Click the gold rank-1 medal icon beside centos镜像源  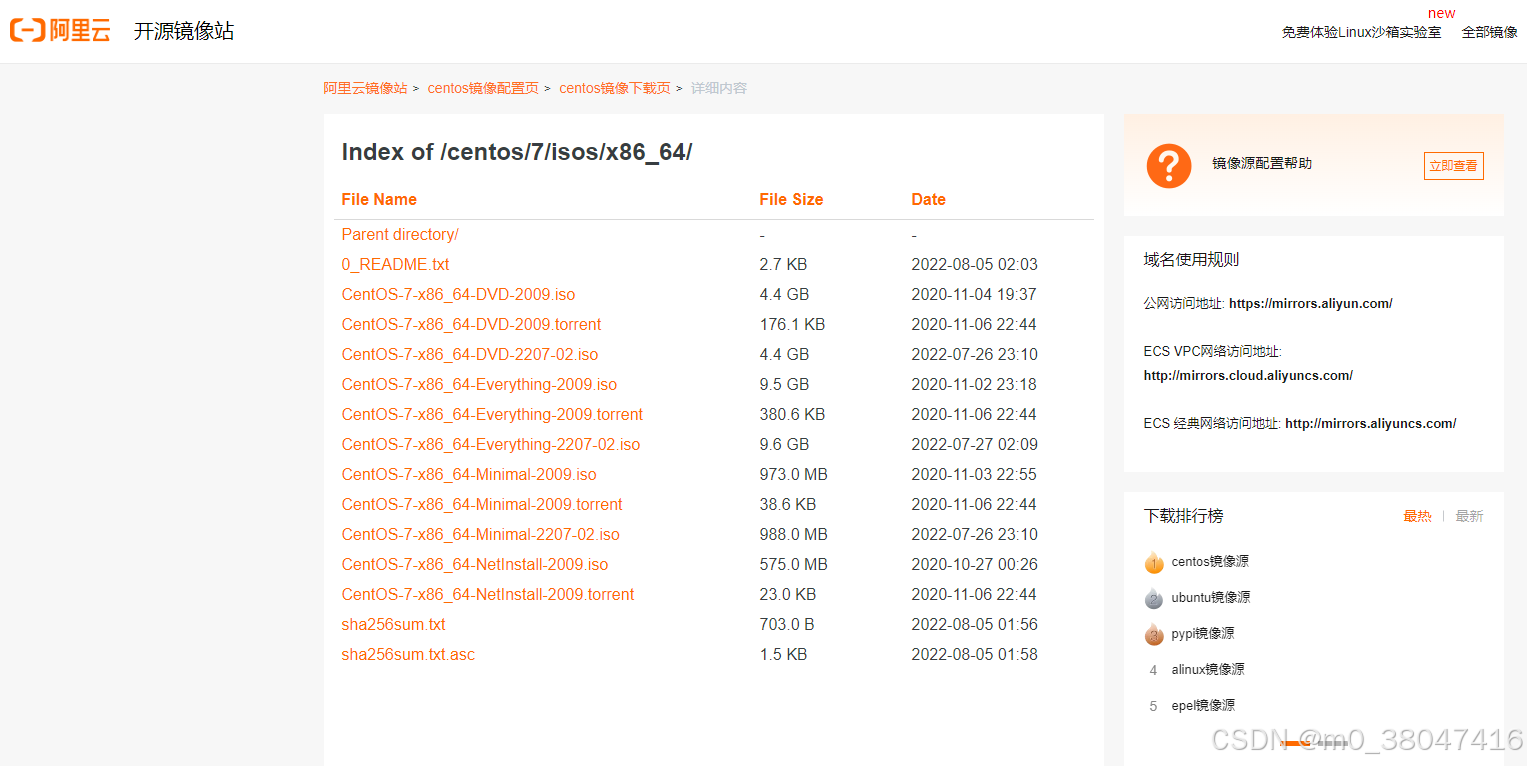(x=1154, y=562)
